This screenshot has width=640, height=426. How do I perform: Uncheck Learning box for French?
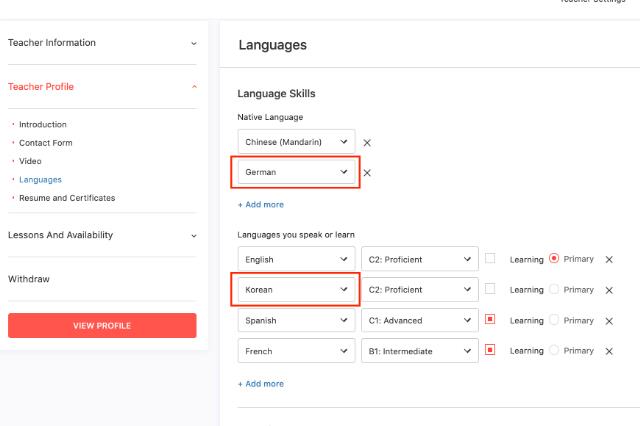tap(490, 350)
